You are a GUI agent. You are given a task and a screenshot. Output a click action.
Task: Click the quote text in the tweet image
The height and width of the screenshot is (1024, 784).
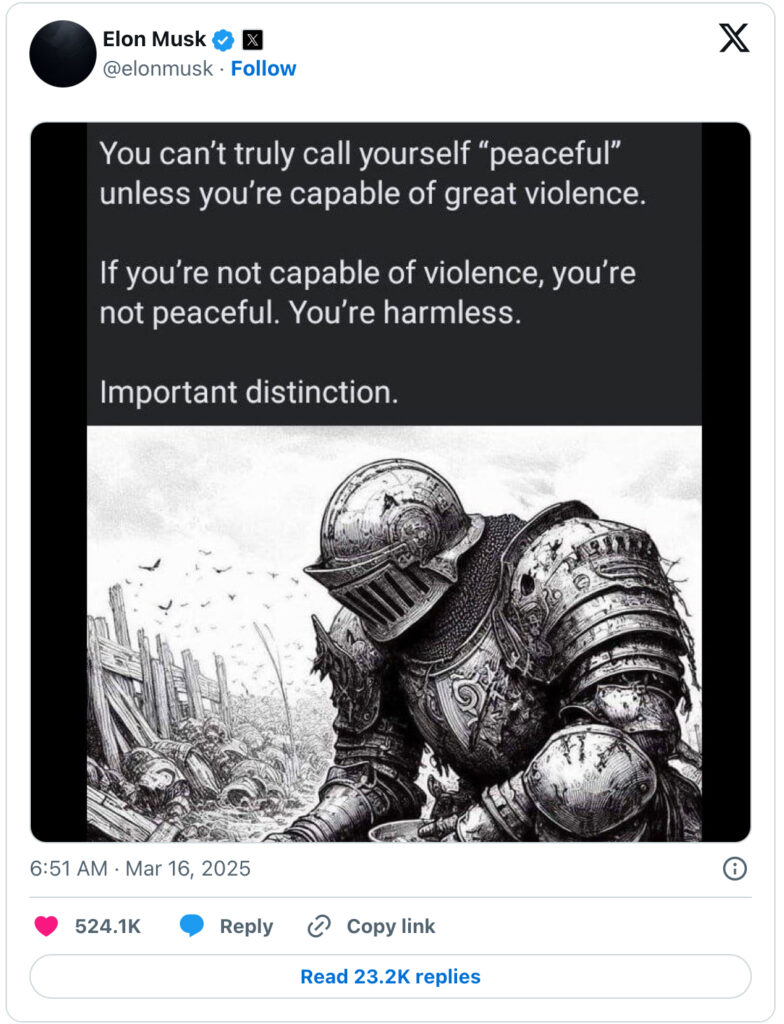[x=372, y=272]
